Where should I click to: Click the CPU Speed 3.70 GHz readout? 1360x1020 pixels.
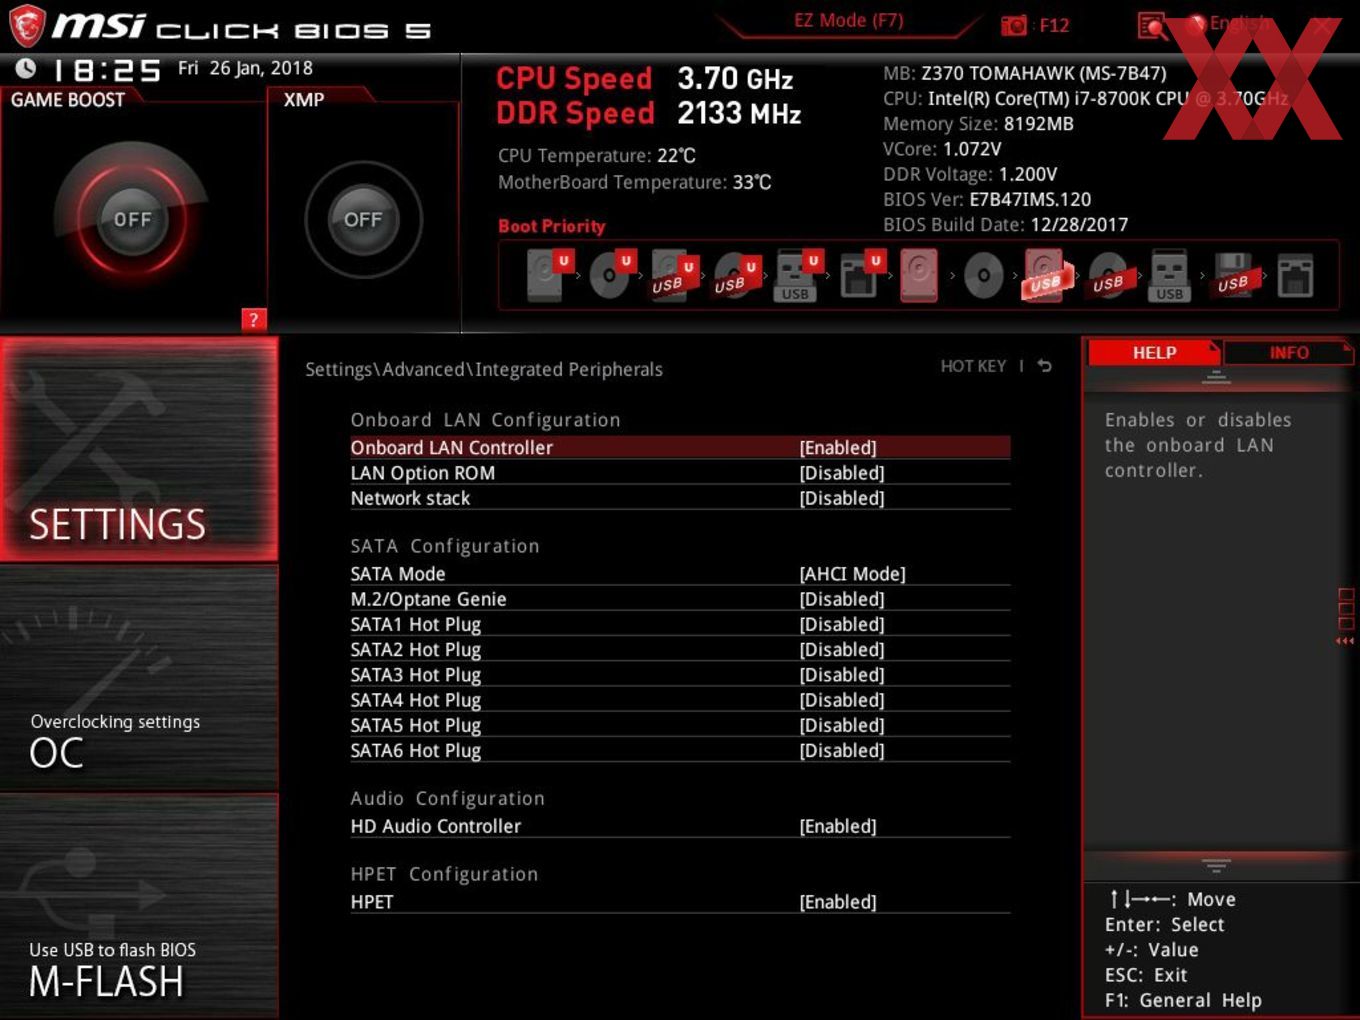645,78
